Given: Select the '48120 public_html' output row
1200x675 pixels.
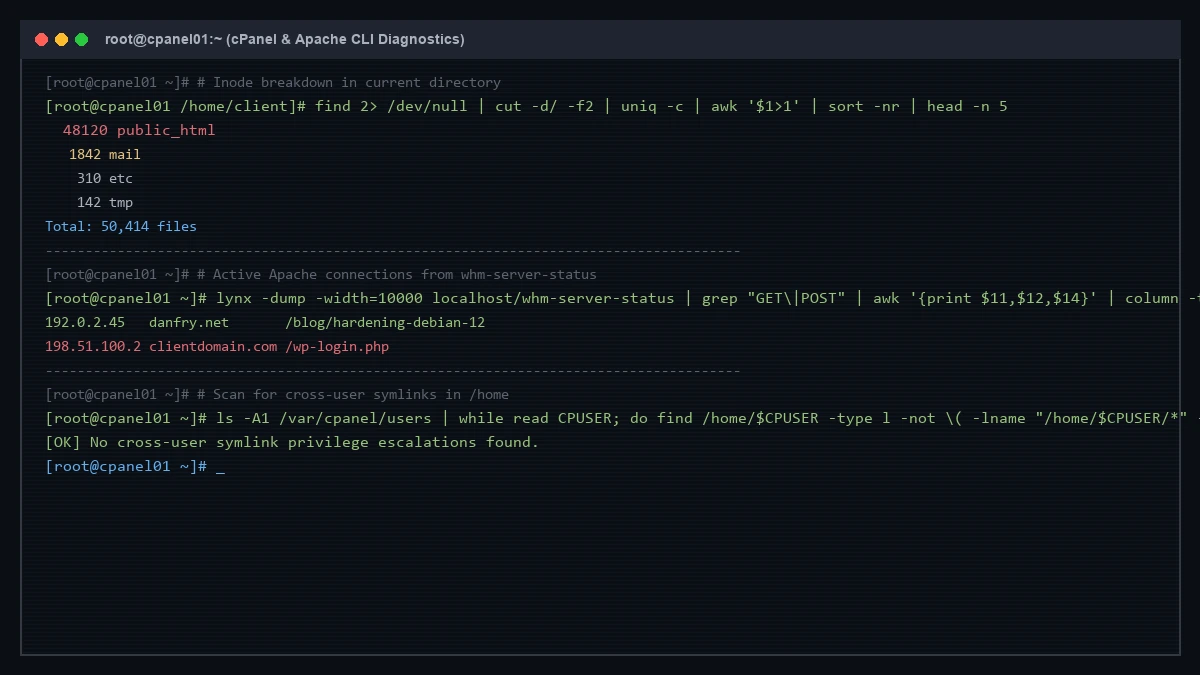Looking at the screenshot, I should pyautogui.click(x=138, y=130).
